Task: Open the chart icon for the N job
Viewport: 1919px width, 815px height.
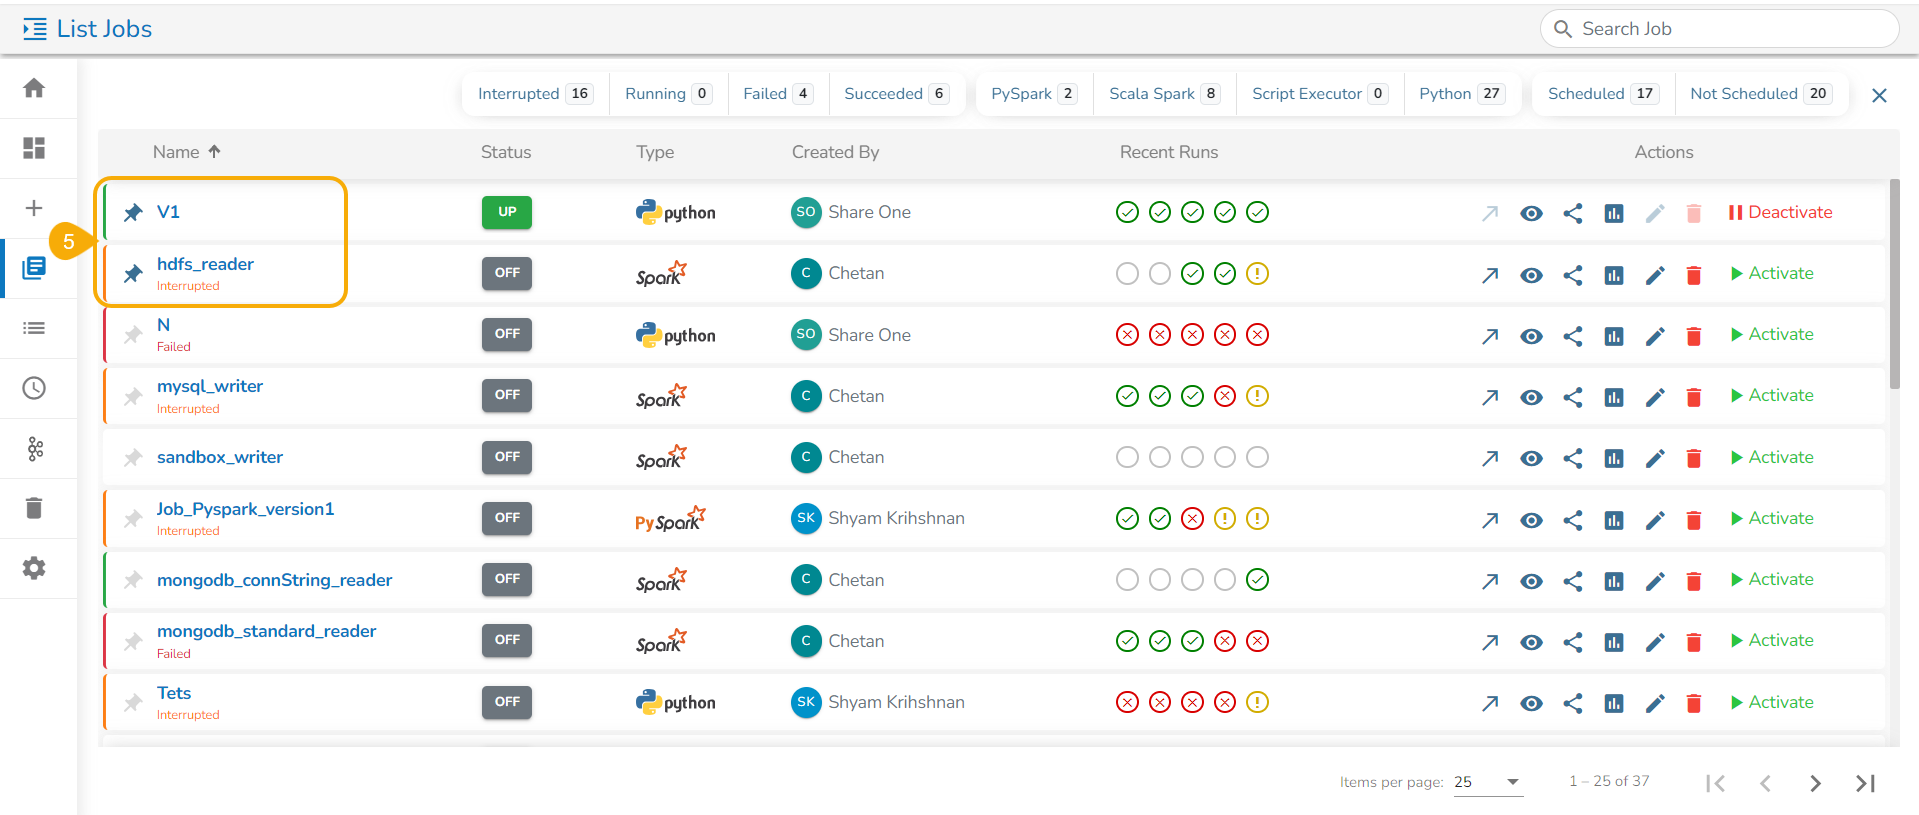Action: (x=1614, y=336)
